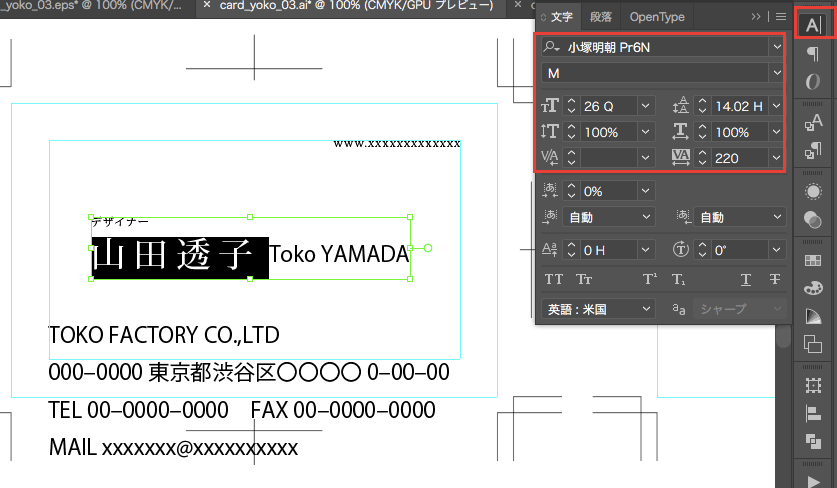The height and width of the screenshot is (488, 837).
Task: Switch to the 段落 tab
Action: pos(601,17)
